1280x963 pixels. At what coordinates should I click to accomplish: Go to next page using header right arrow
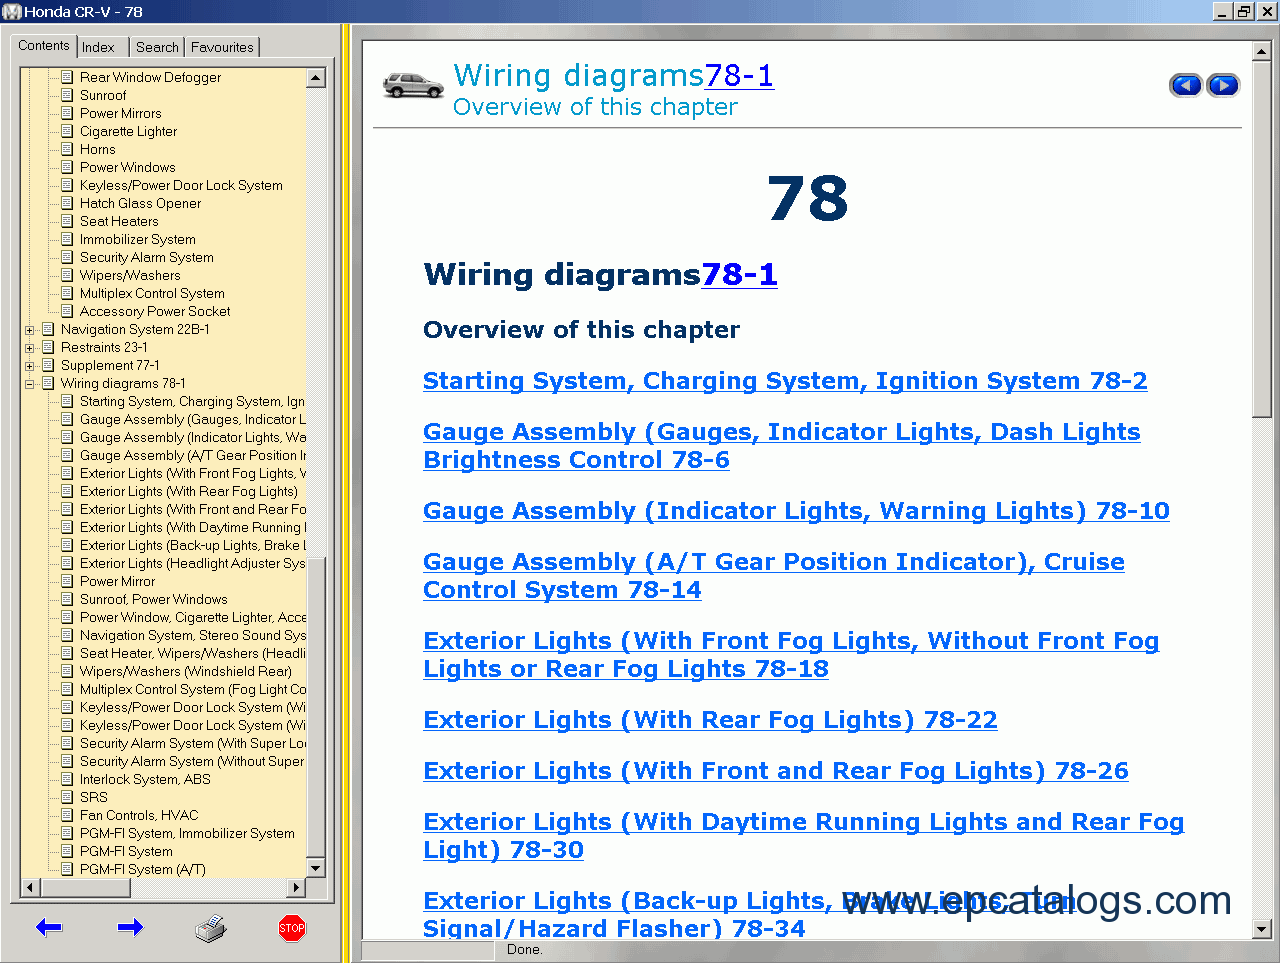(x=1223, y=86)
